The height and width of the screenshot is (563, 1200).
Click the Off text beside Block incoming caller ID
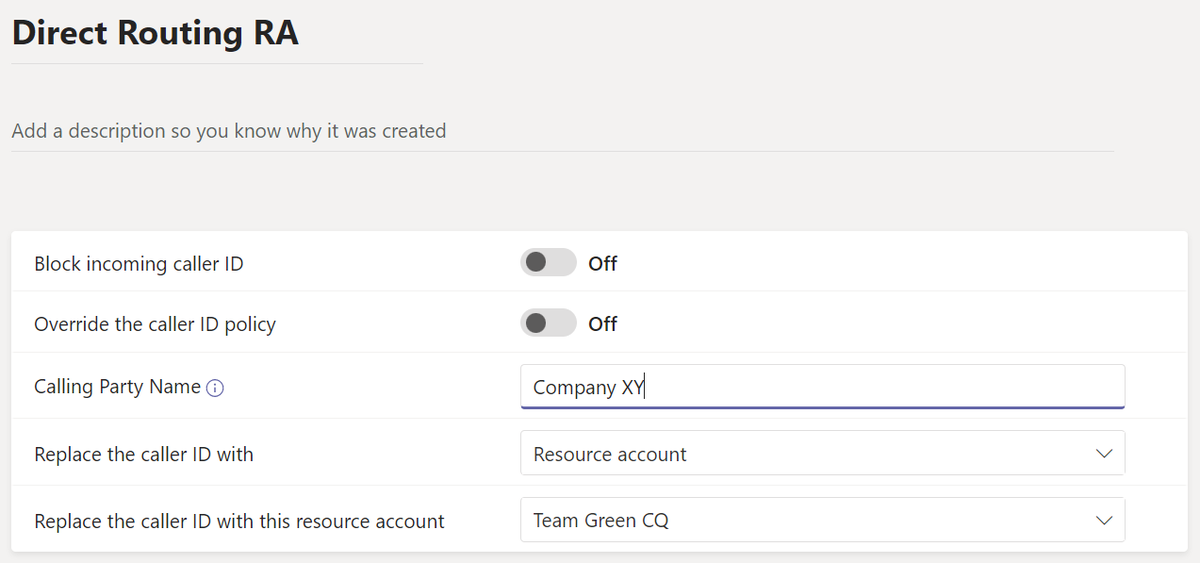point(602,264)
